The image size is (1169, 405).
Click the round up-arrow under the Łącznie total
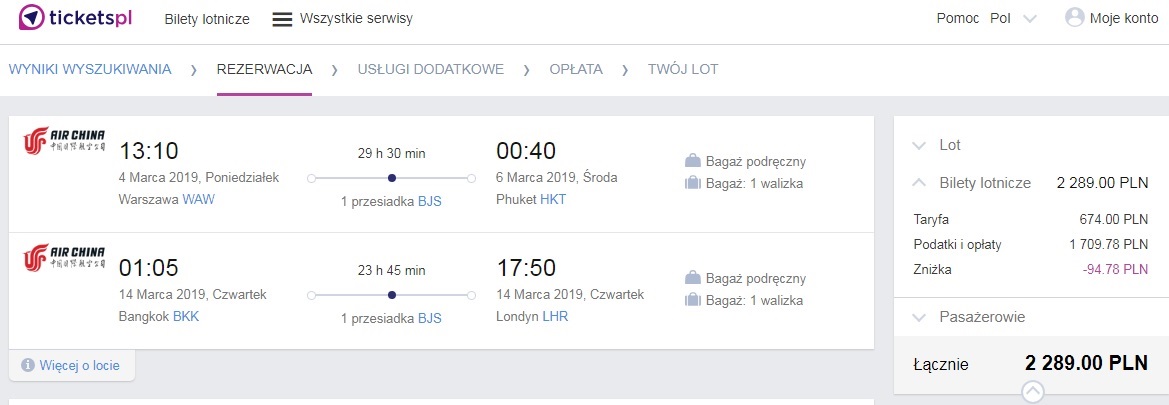pyautogui.click(x=1033, y=391)
